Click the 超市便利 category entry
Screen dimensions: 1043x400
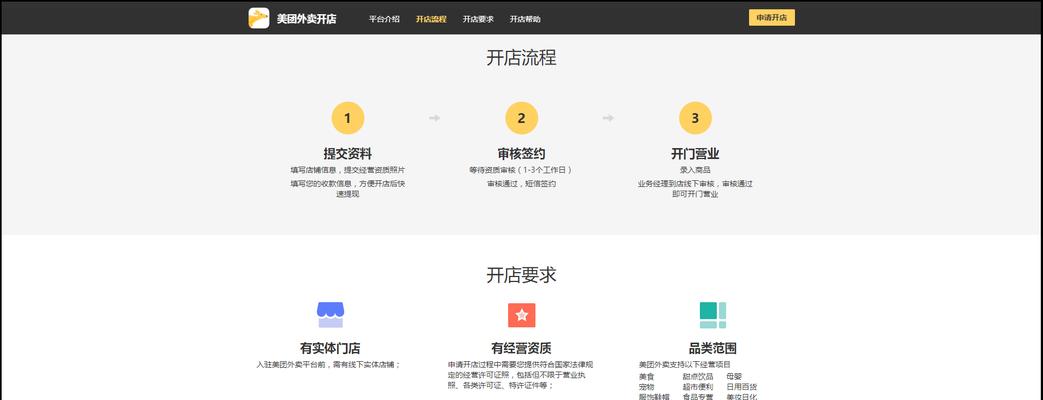pos(697,387)
